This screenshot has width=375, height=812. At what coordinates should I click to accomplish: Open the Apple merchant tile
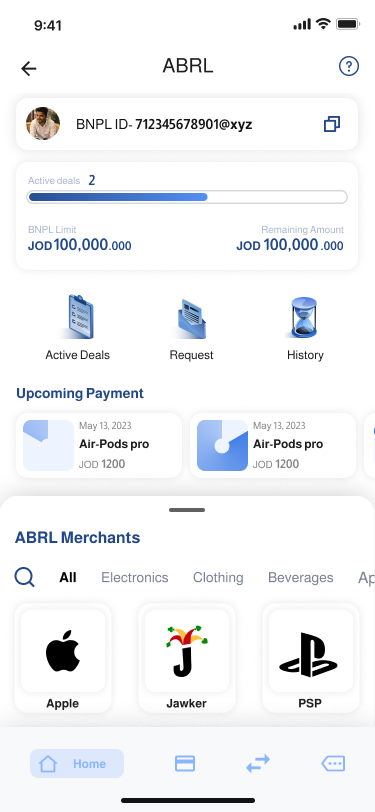tap(63, 658)
